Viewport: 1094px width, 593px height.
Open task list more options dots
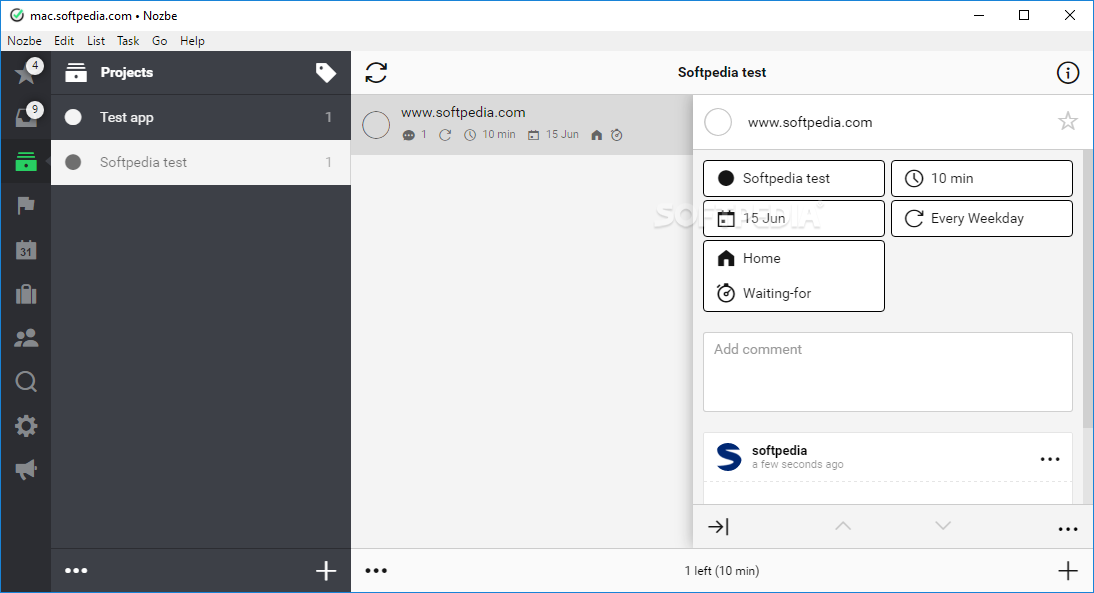(x=376, y=571)
